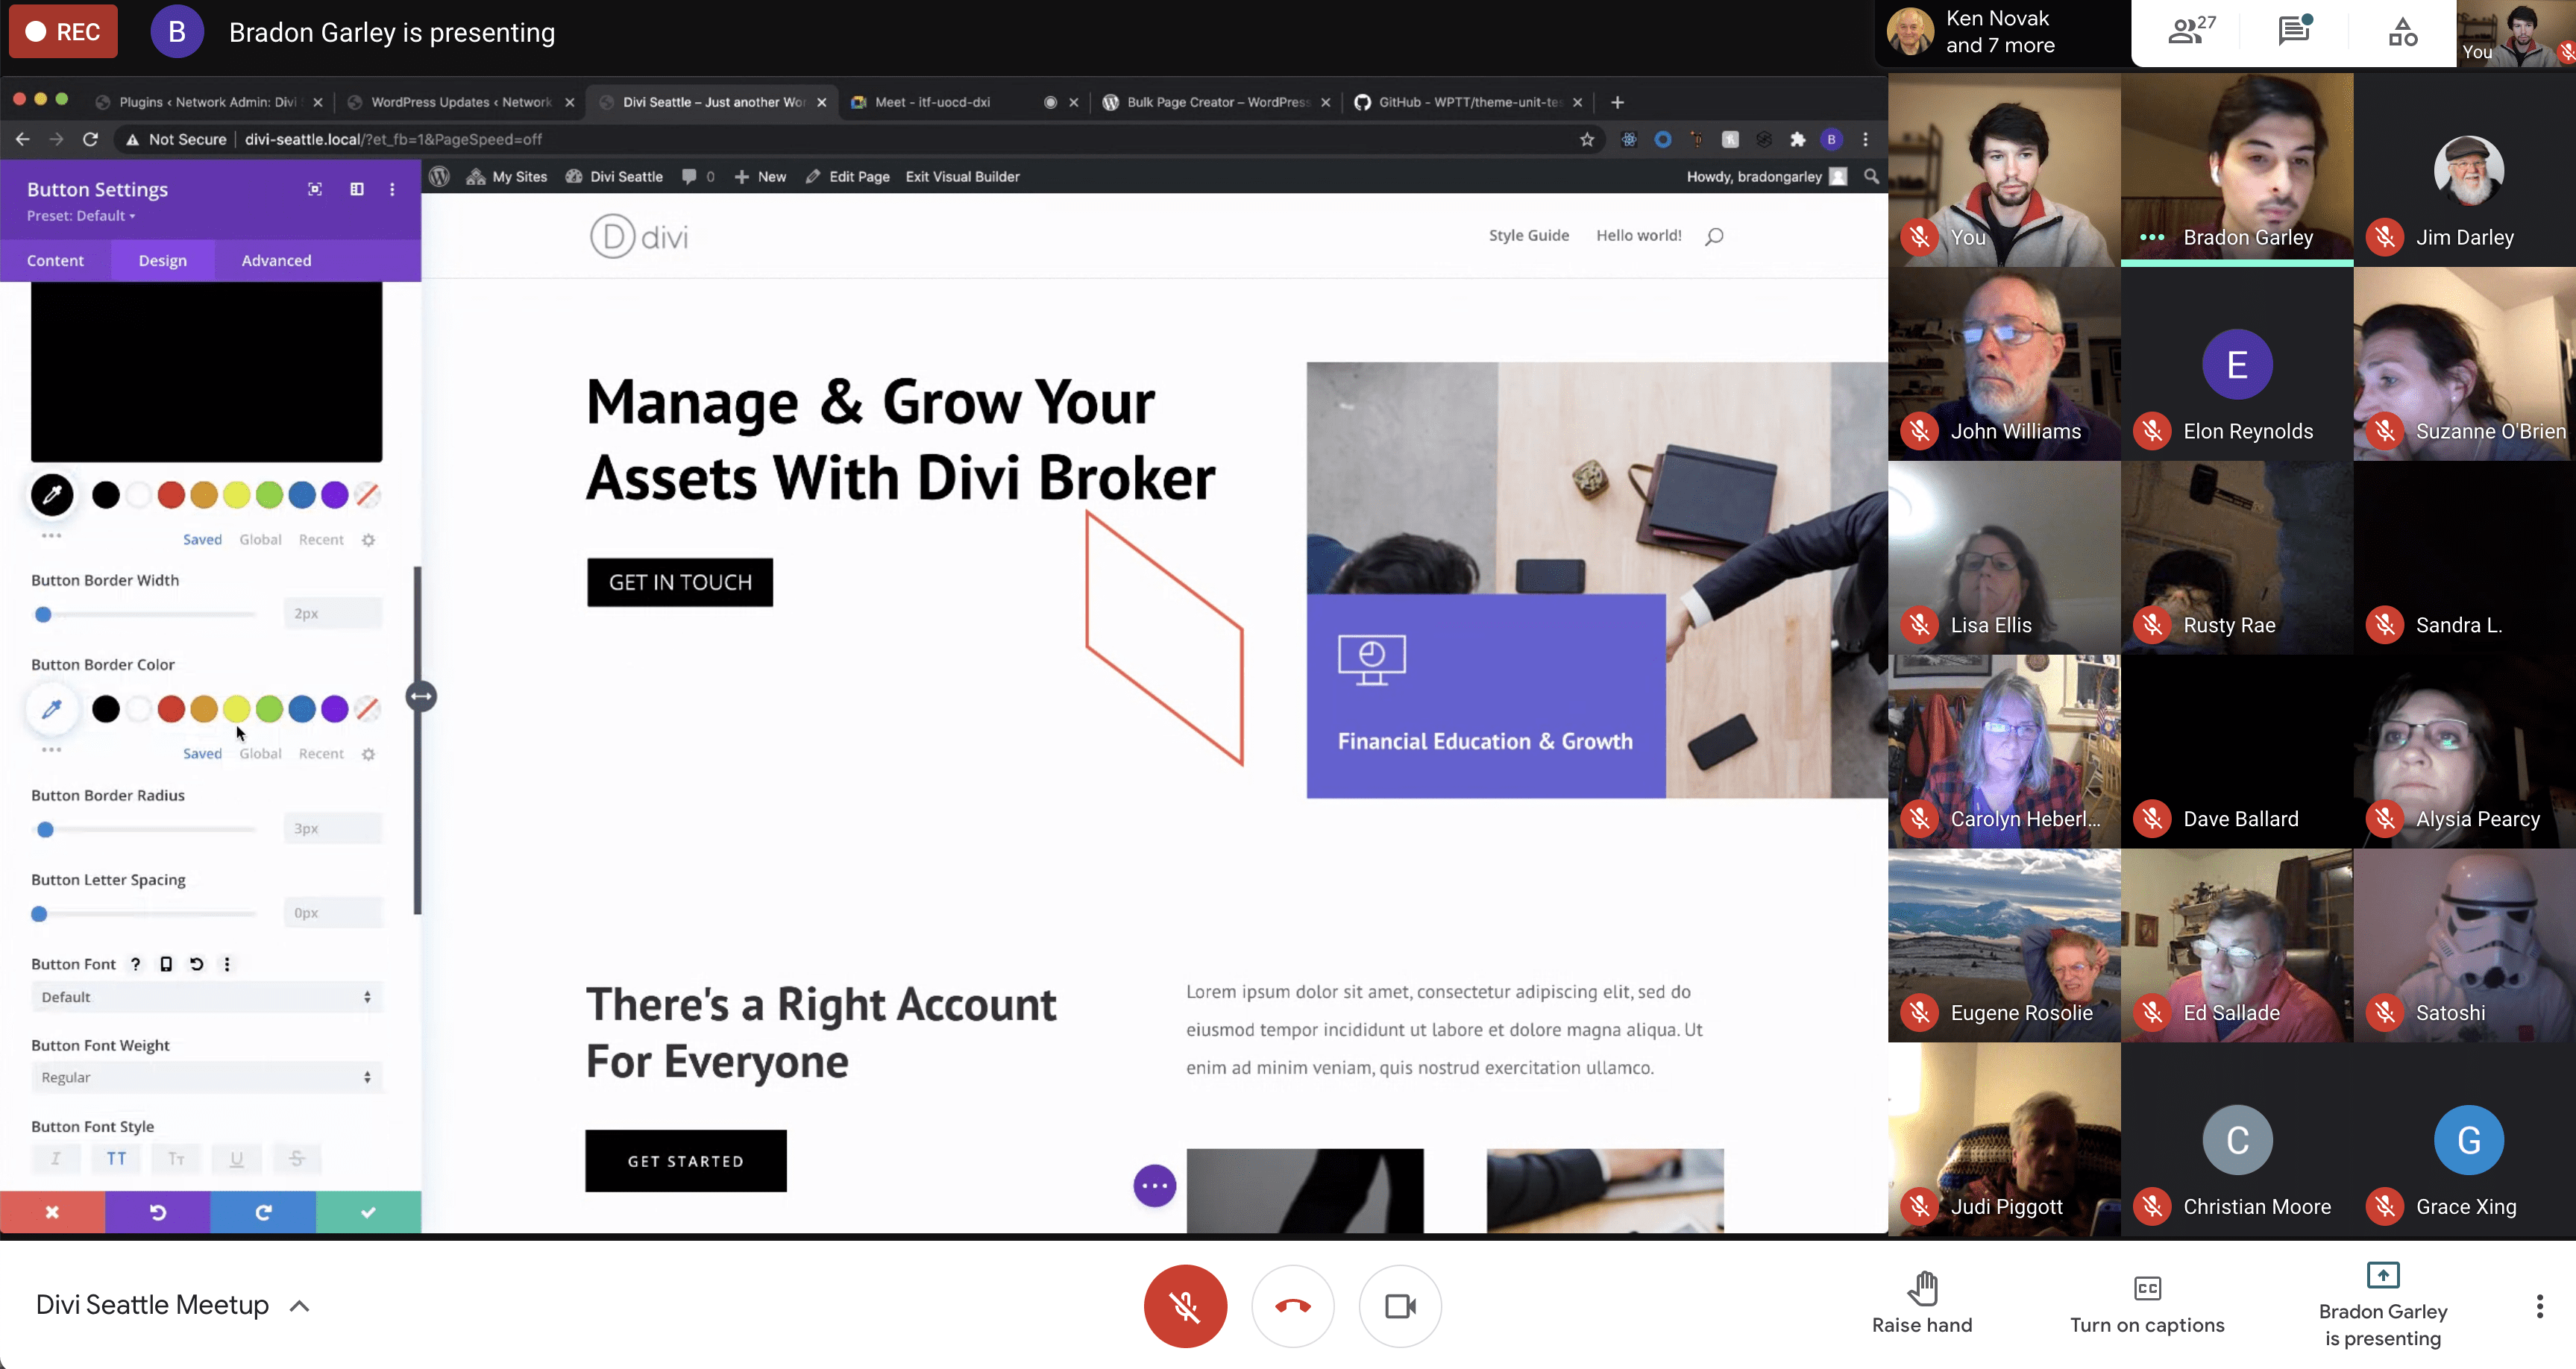The width and height of the screenshot is (2576, 1369).
Task: Expand the Button Border Color saved swatches
Action: [49, 751]
